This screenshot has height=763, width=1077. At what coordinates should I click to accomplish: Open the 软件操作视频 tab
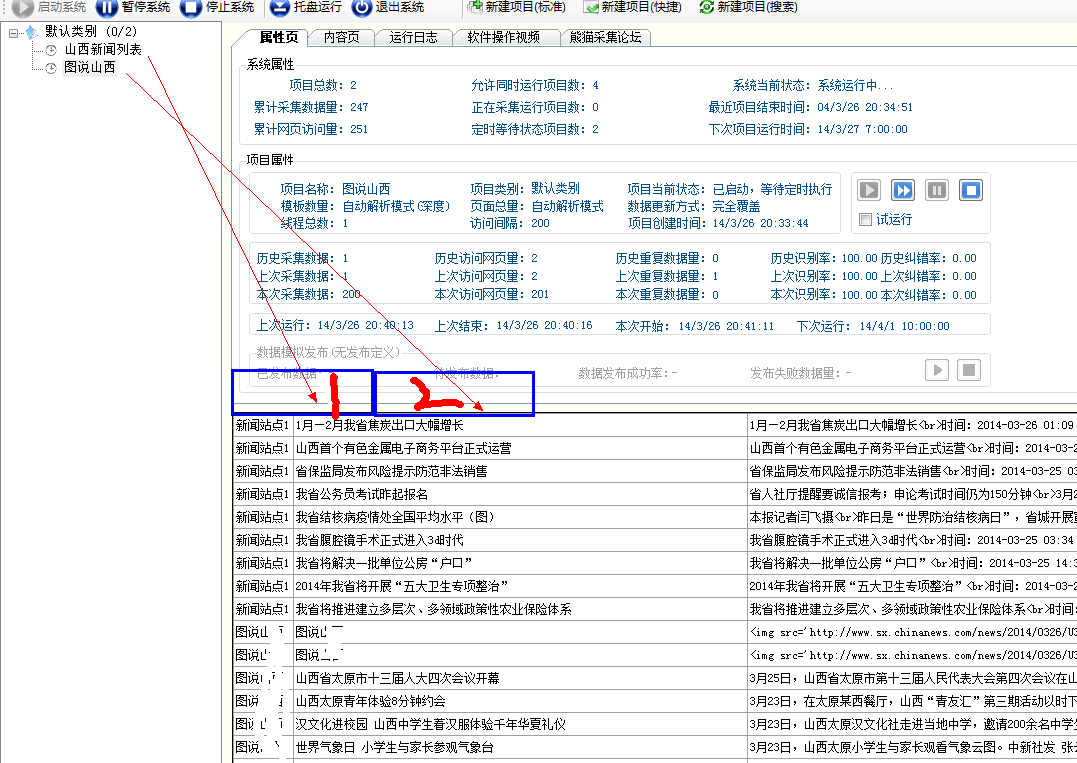click(x=504, y=38)
